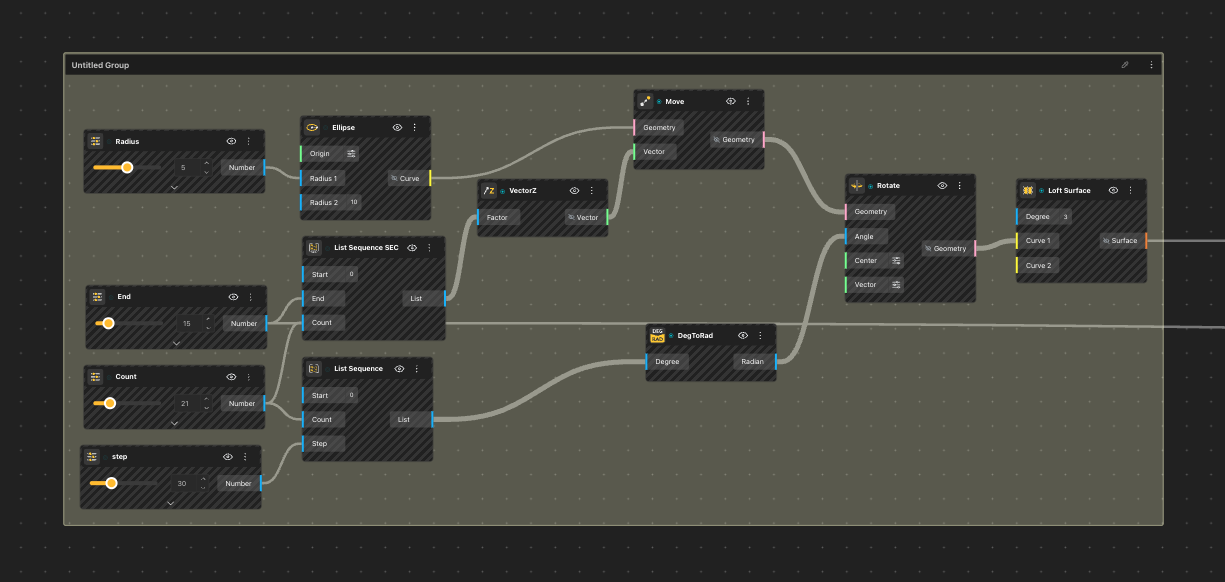
Task: Click the Rotate Center settings button
Action: pyautogui.click(x=896, y=260)
